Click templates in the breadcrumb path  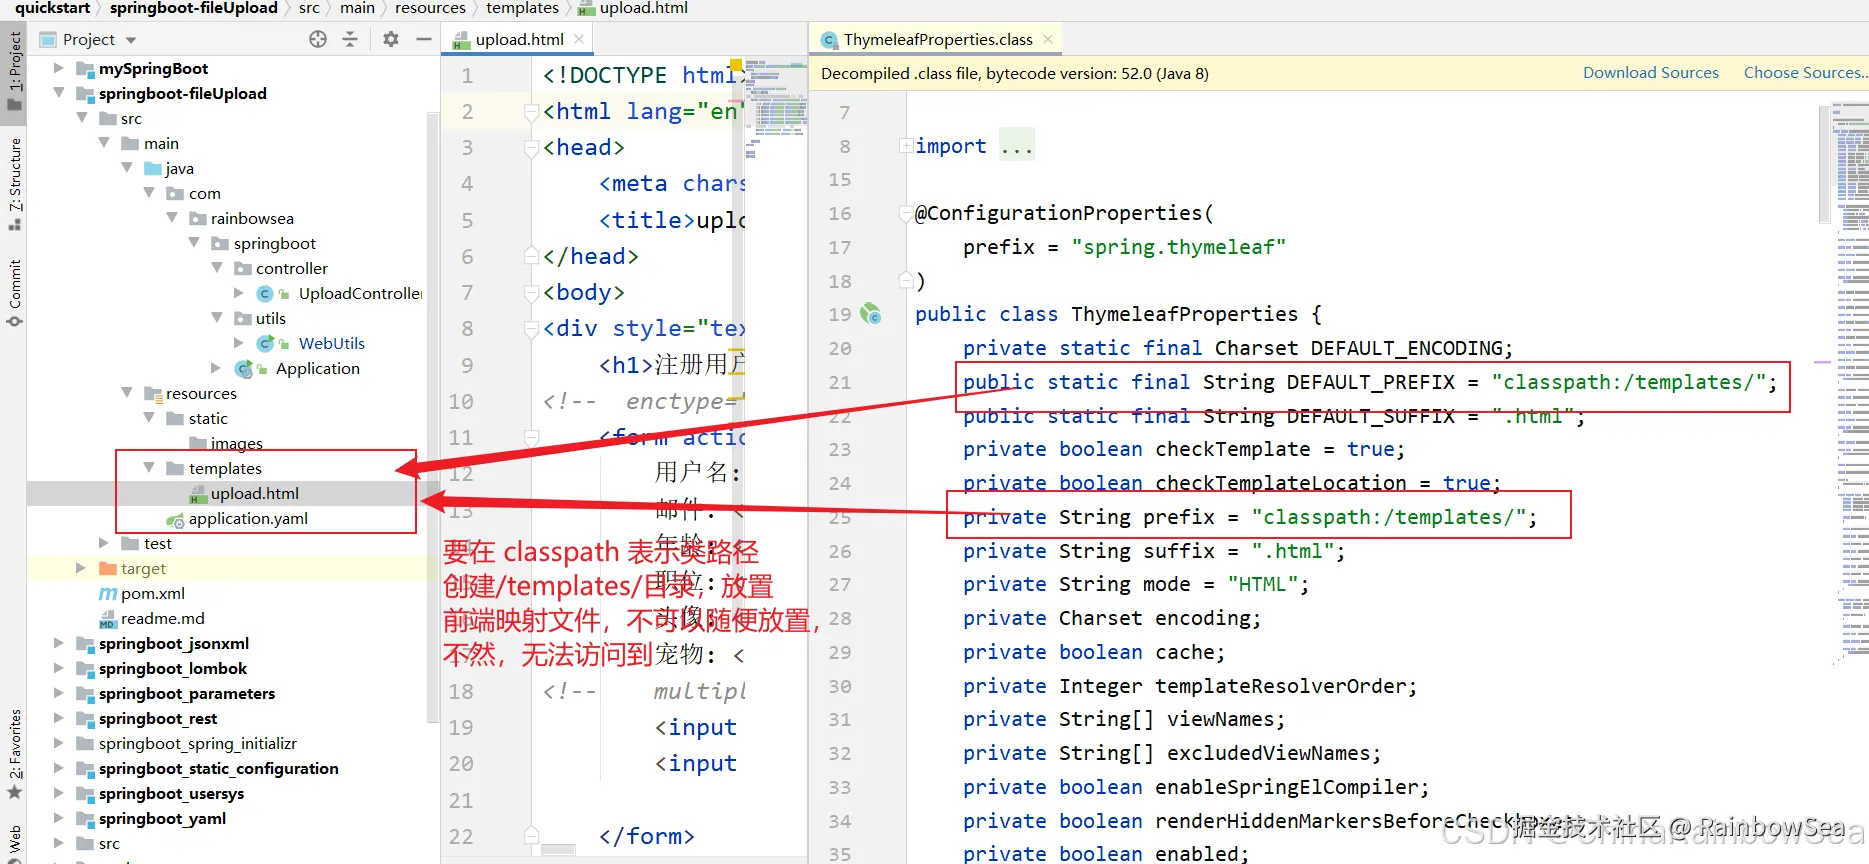click(522, 8)
